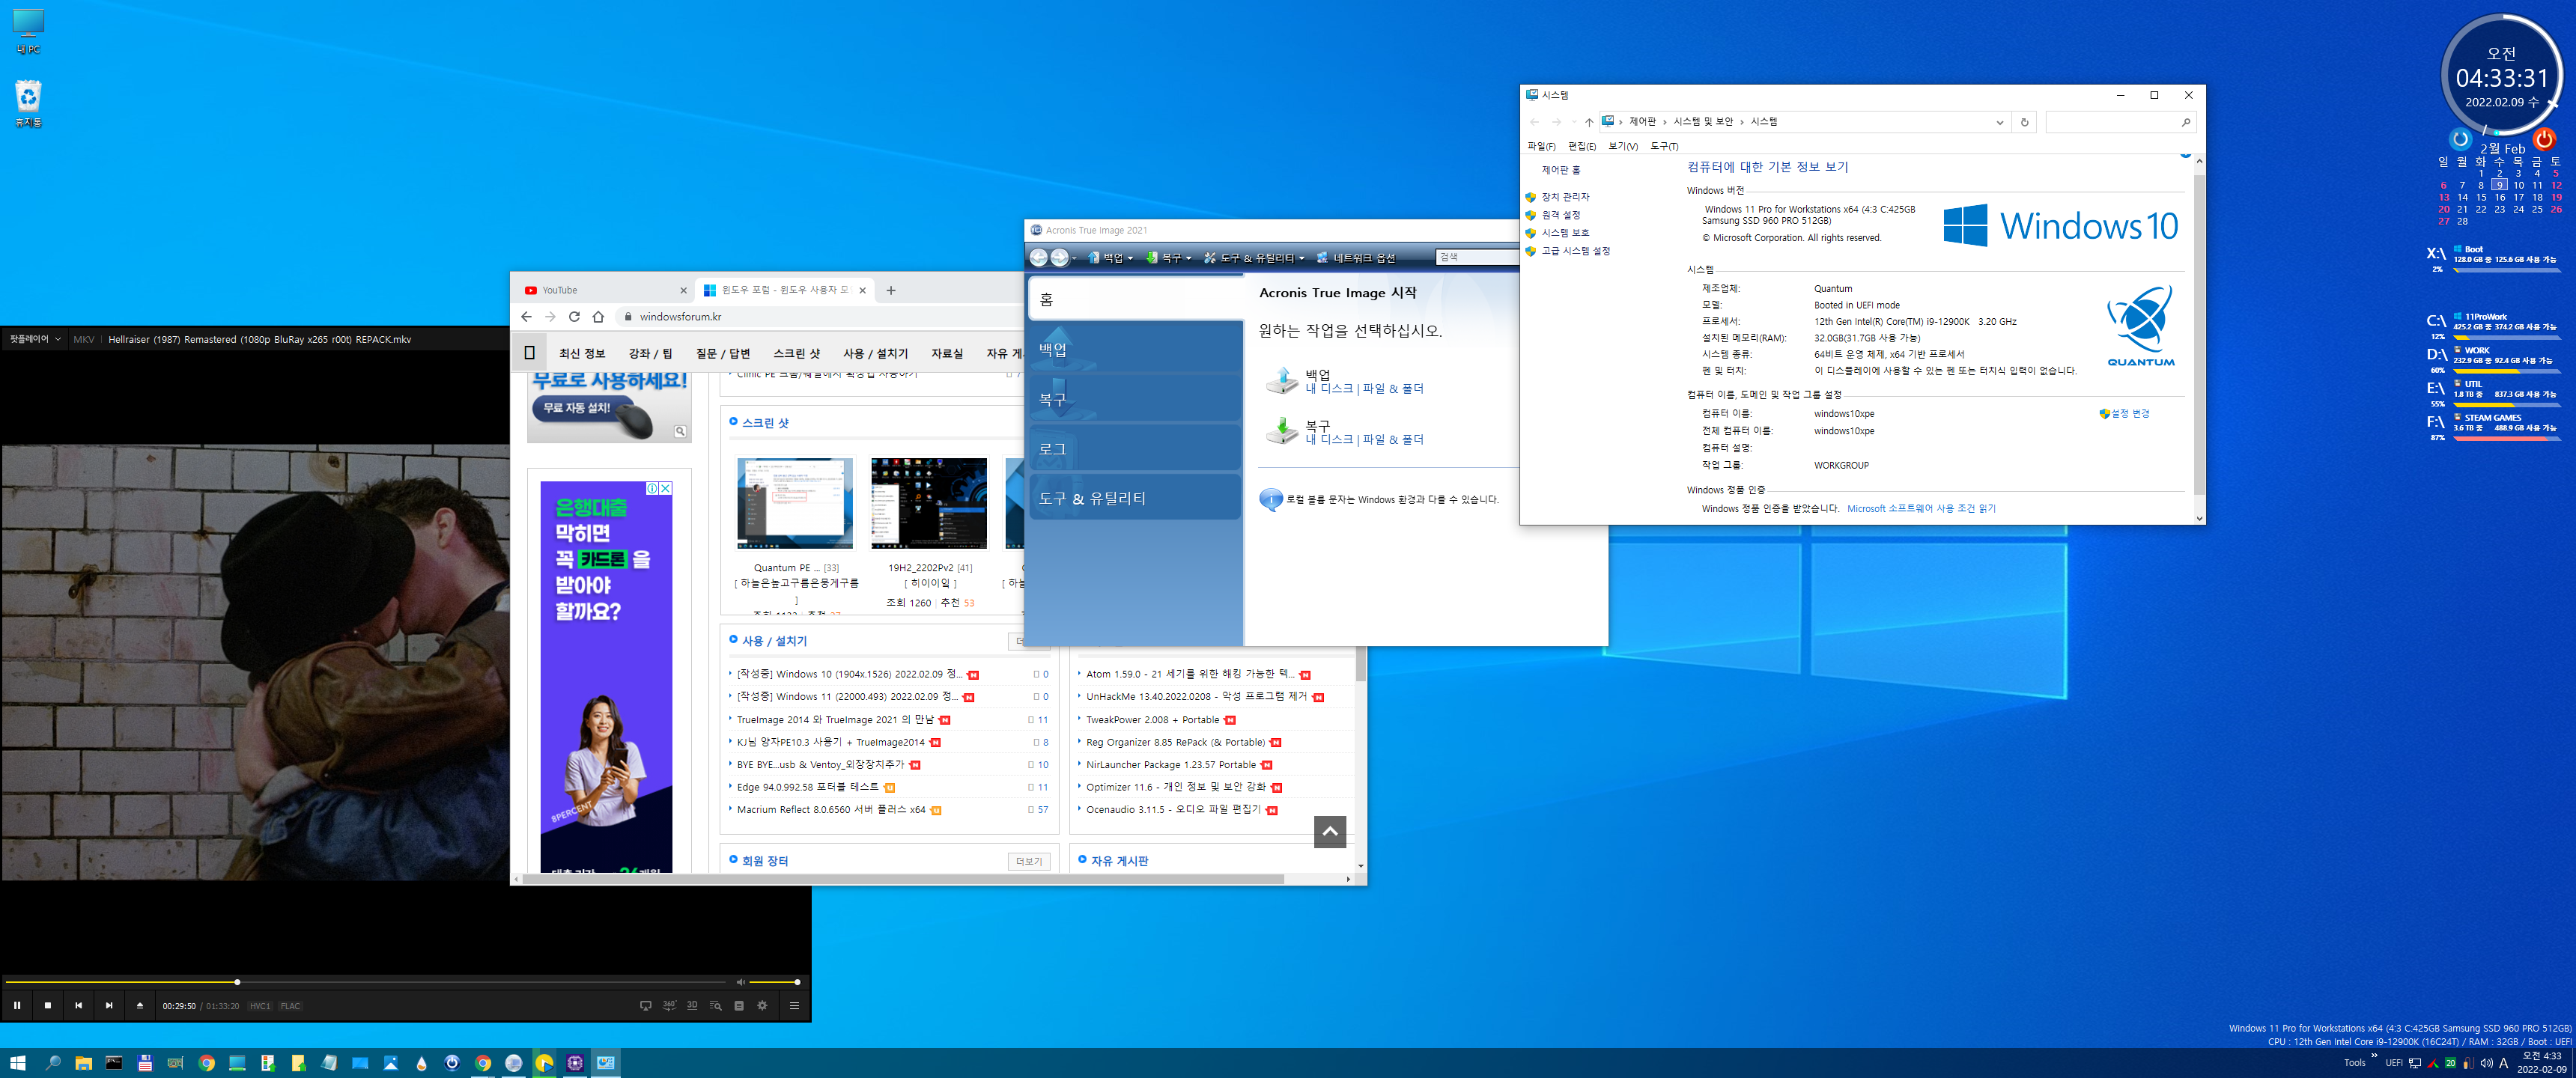Click the PotPlayer seek bar handle
This screenshot has width=2576, height=1078.
pos(237,982)
